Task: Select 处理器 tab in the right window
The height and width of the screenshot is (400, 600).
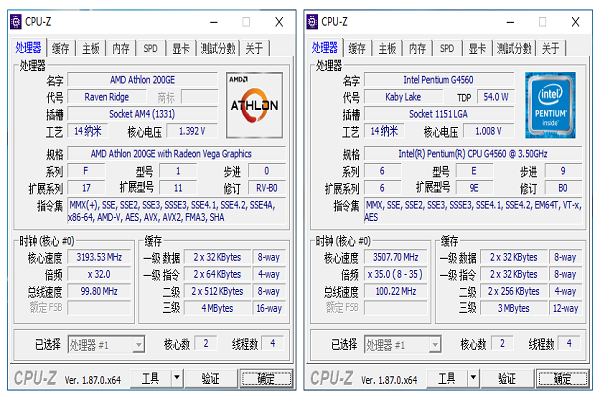Action: click(325, 47)
